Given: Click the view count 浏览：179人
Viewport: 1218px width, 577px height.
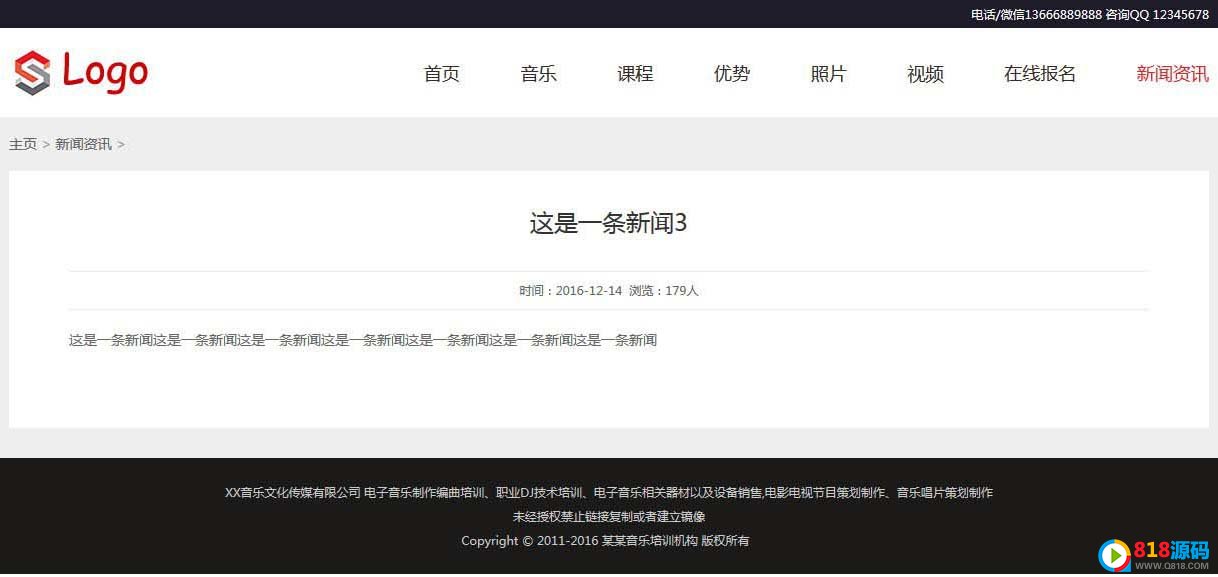Looking at the screenshot, I should 664,291.
